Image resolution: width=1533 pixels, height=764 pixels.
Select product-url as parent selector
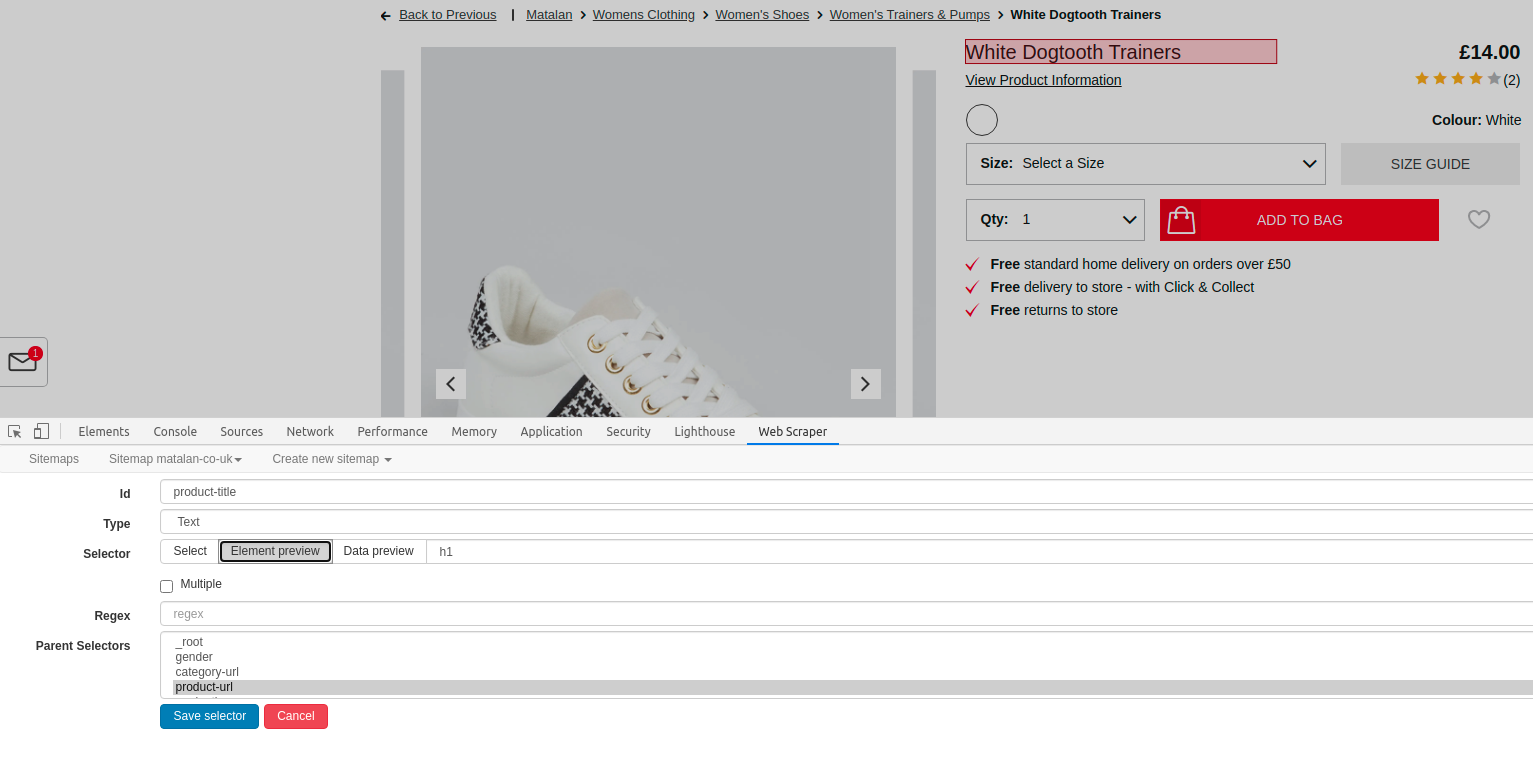coord(204,686)
